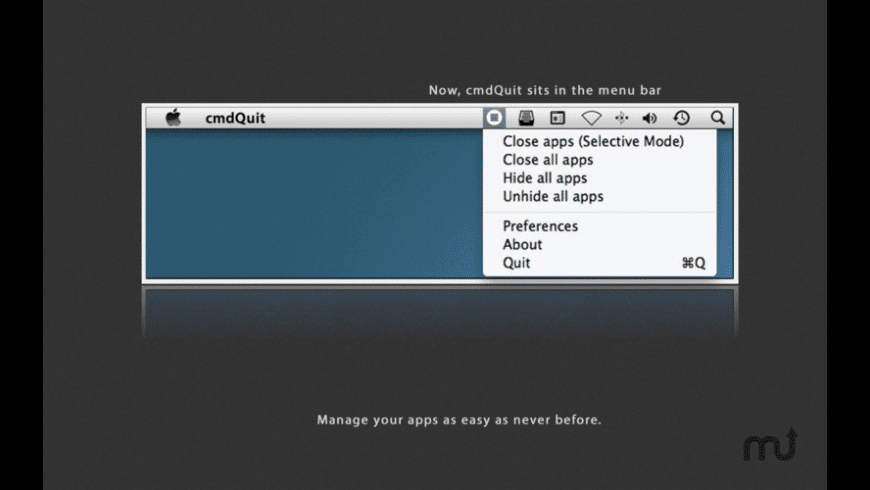Choose Close apps (Selective Mode)

pyautogui.click(x=599, y=142)
